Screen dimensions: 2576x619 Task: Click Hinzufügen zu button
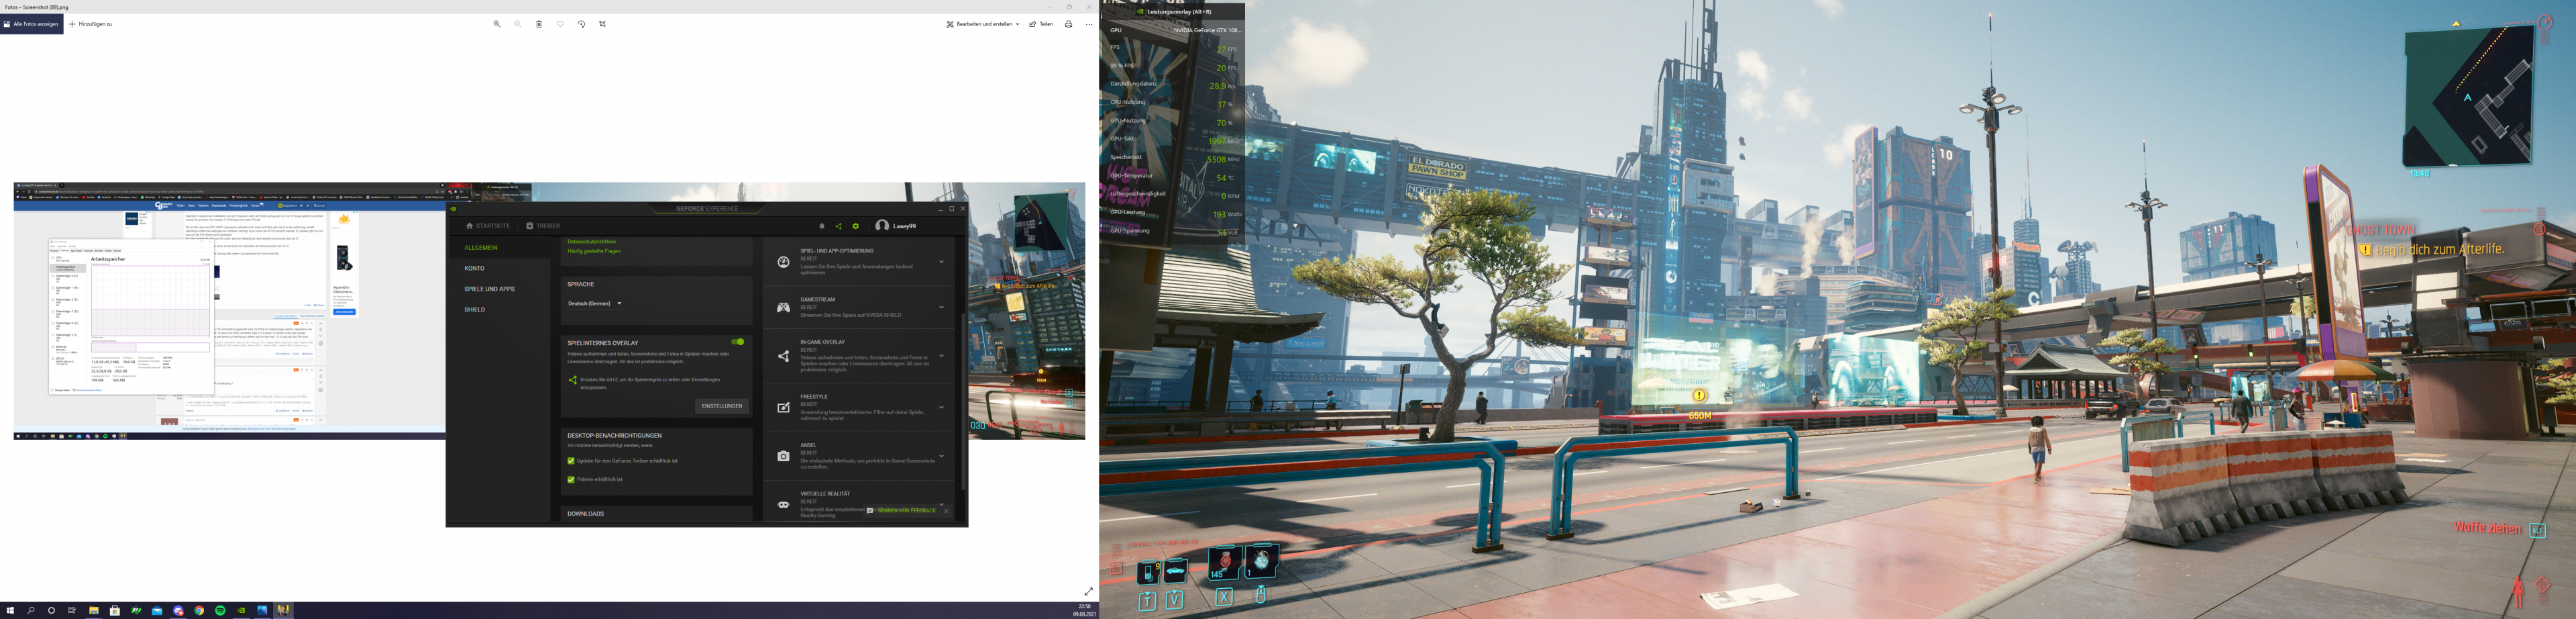pyautogui.click(x=91, y=24)
